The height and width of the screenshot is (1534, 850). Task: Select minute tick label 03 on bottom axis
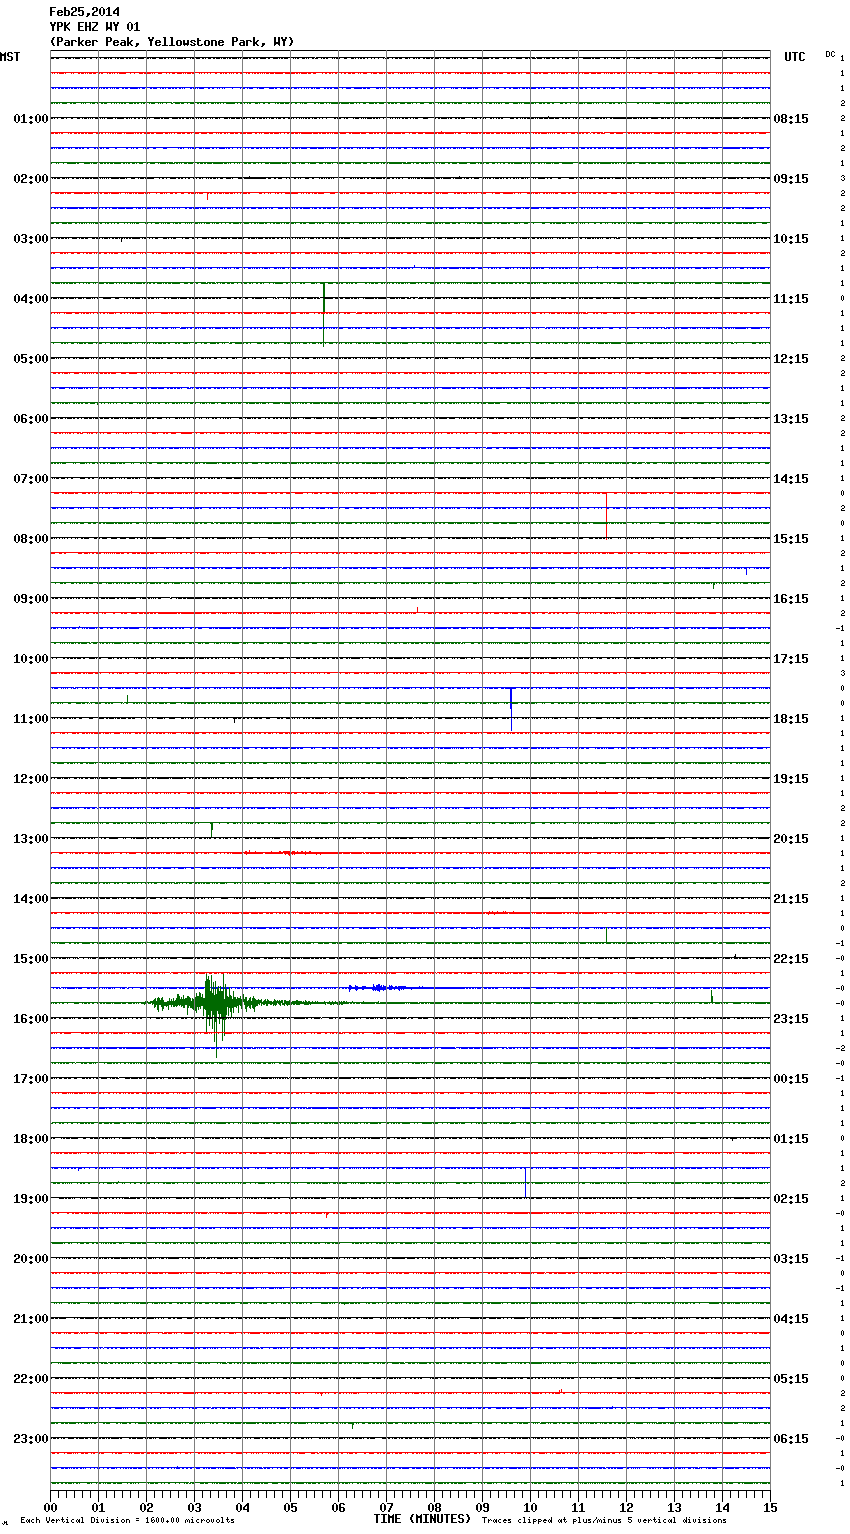pos(194,1507)
